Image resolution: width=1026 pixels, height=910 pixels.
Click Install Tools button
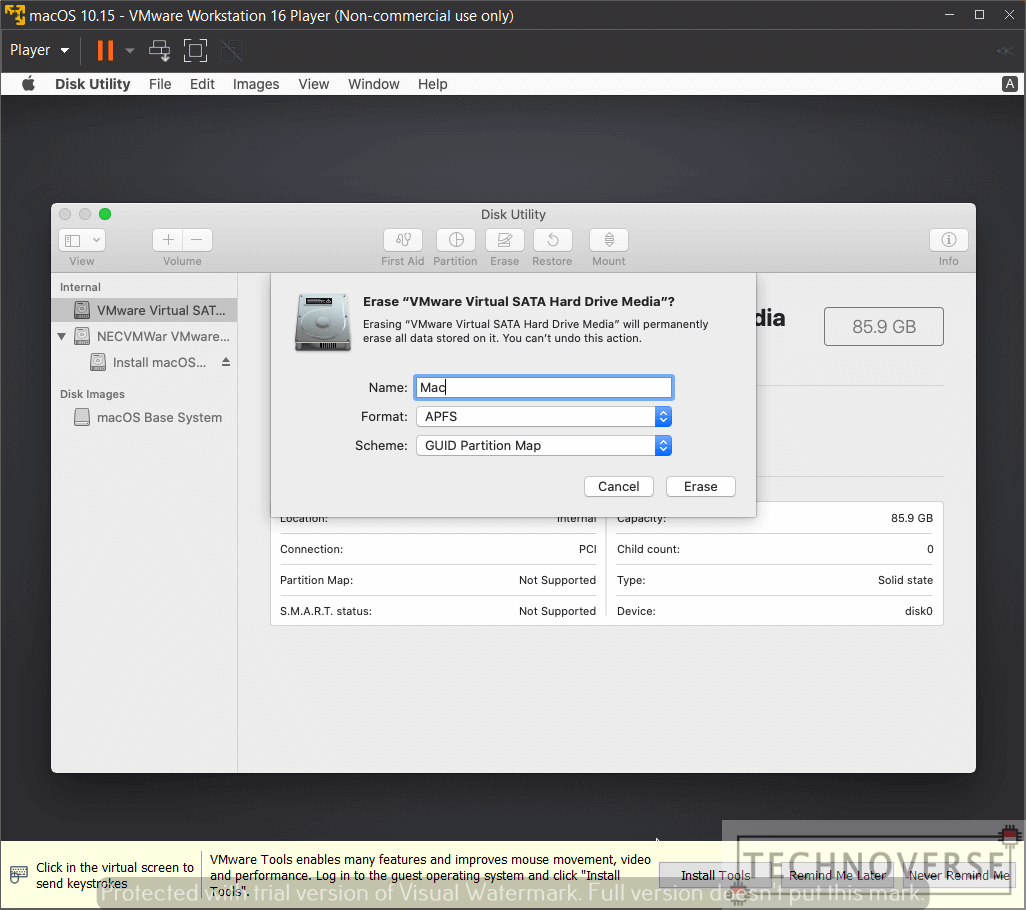715,875
